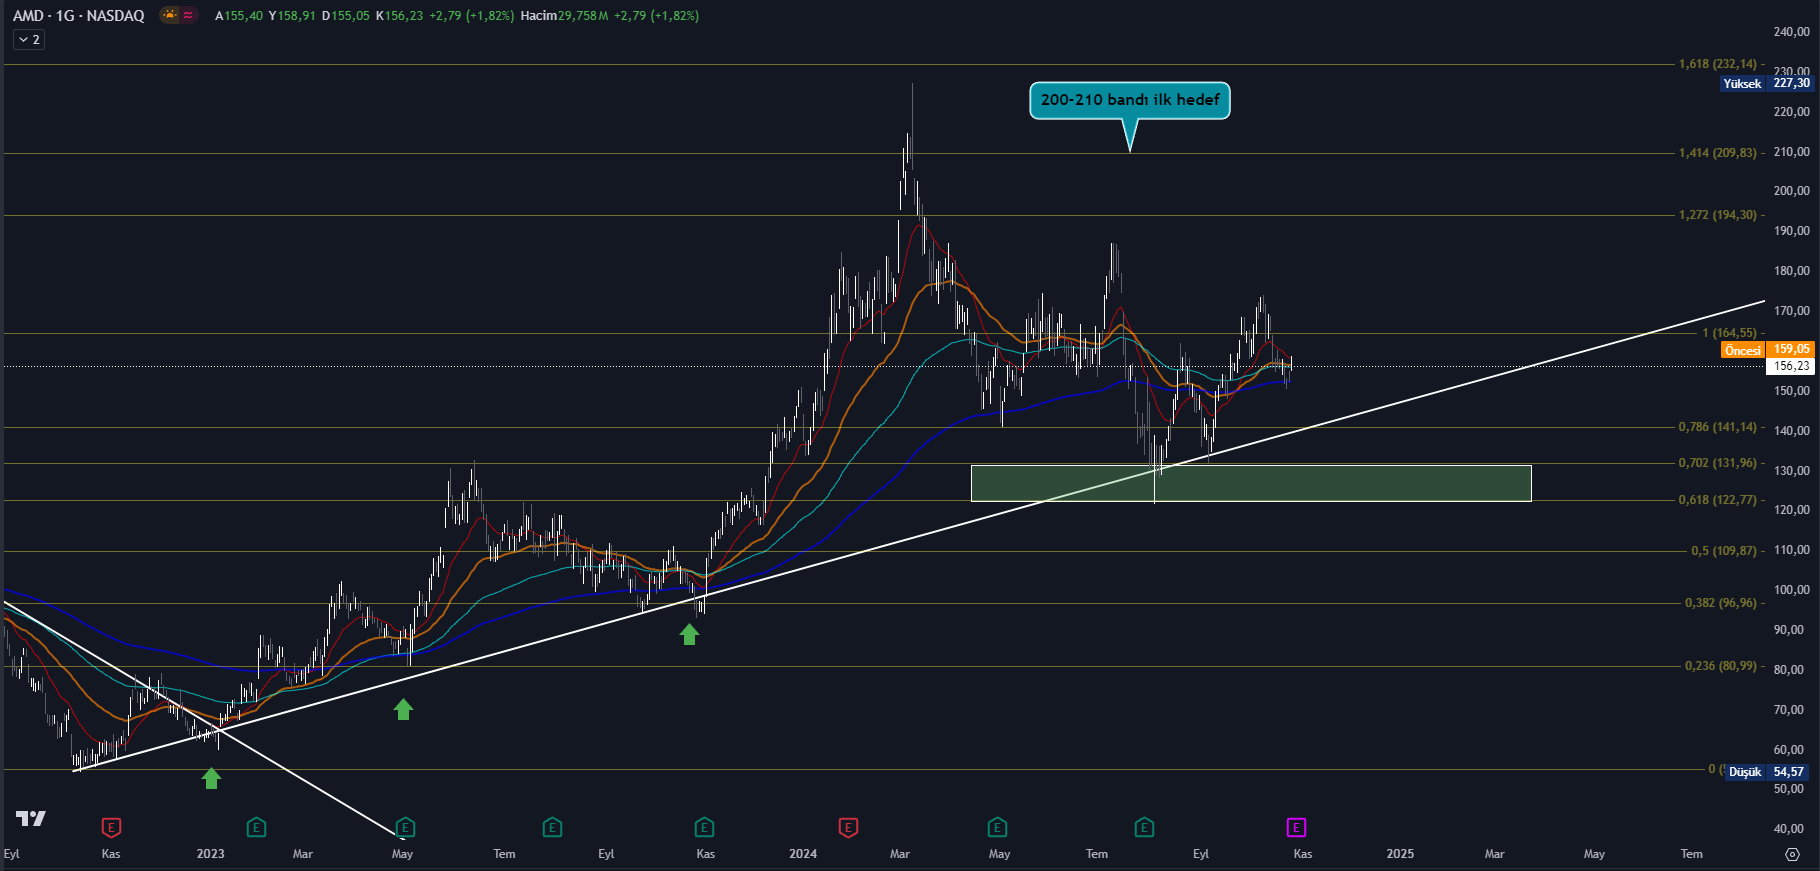
Task: Open the red earnings E marker beside 2024
Action: tap(848, 827)
